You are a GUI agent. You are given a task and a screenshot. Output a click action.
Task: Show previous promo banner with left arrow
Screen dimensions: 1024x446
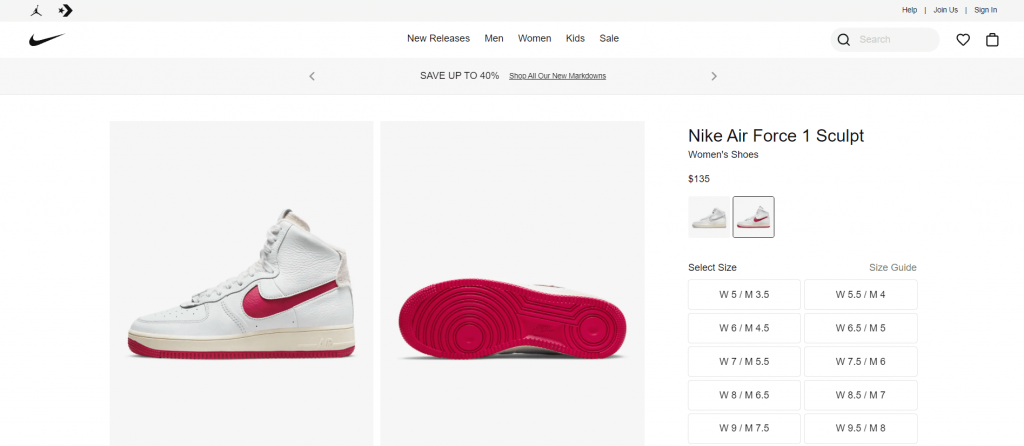312,76
